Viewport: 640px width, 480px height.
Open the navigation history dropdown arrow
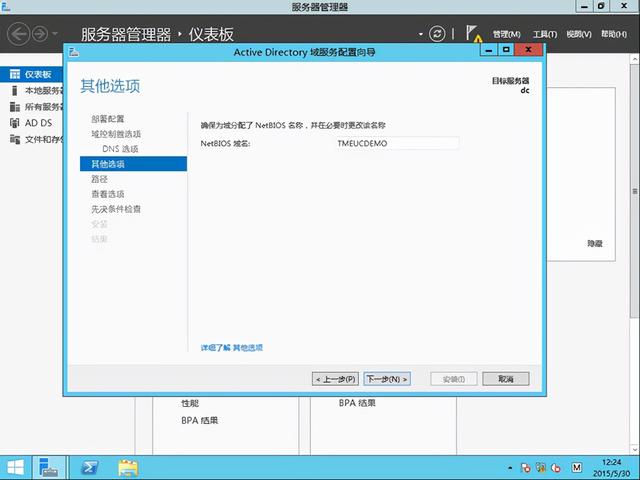(x=55, y=34)
